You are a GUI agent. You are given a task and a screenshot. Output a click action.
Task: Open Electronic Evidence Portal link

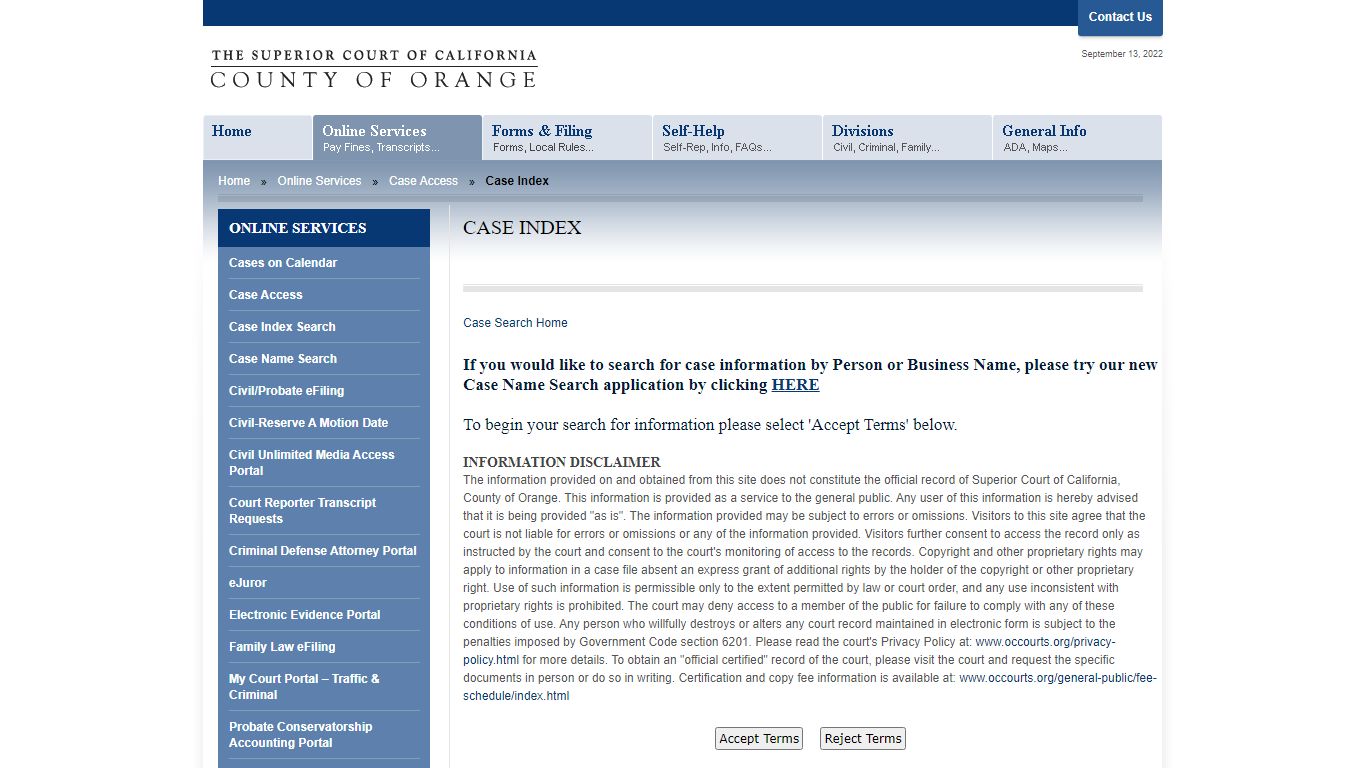(305, 615)
